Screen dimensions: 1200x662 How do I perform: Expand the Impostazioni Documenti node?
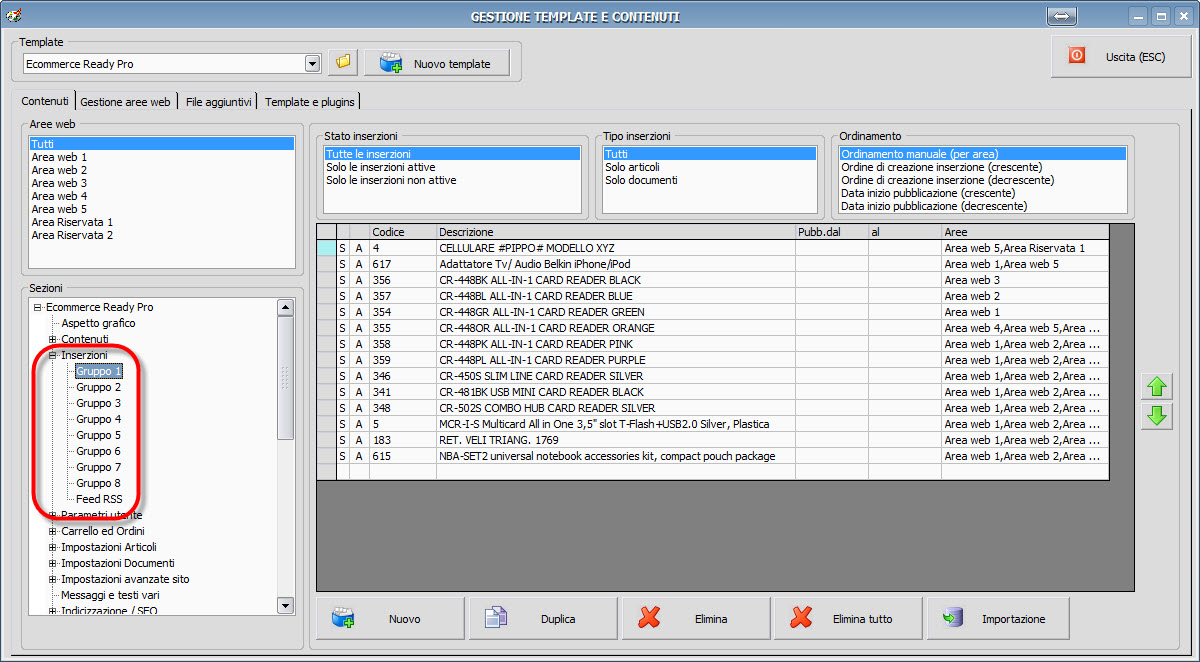point(53,563)
